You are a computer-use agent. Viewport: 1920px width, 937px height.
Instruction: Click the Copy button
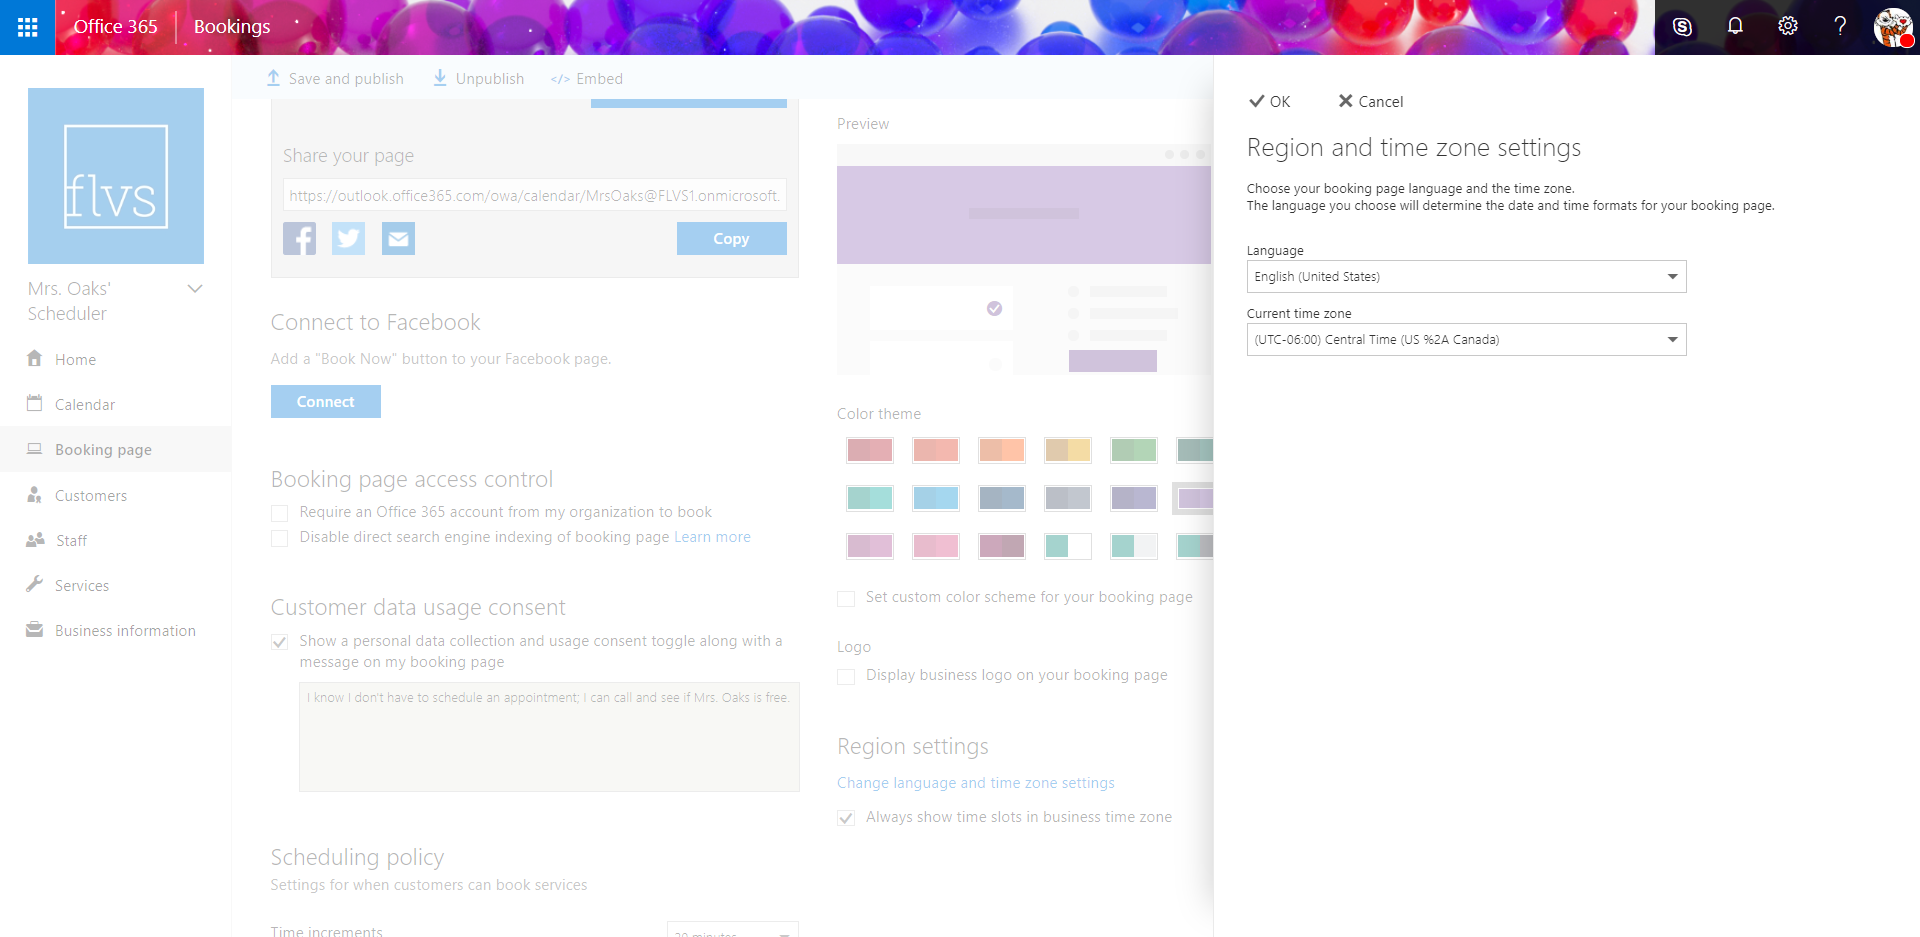(x=731, y=238)
